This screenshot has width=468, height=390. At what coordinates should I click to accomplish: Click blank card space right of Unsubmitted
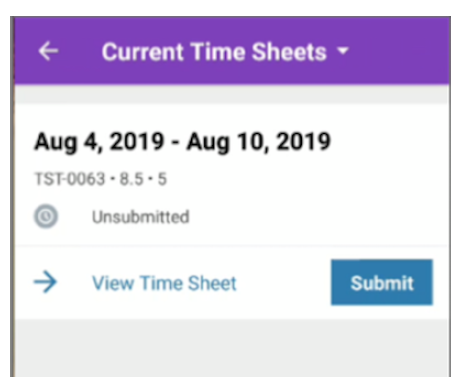coord(317,217)
